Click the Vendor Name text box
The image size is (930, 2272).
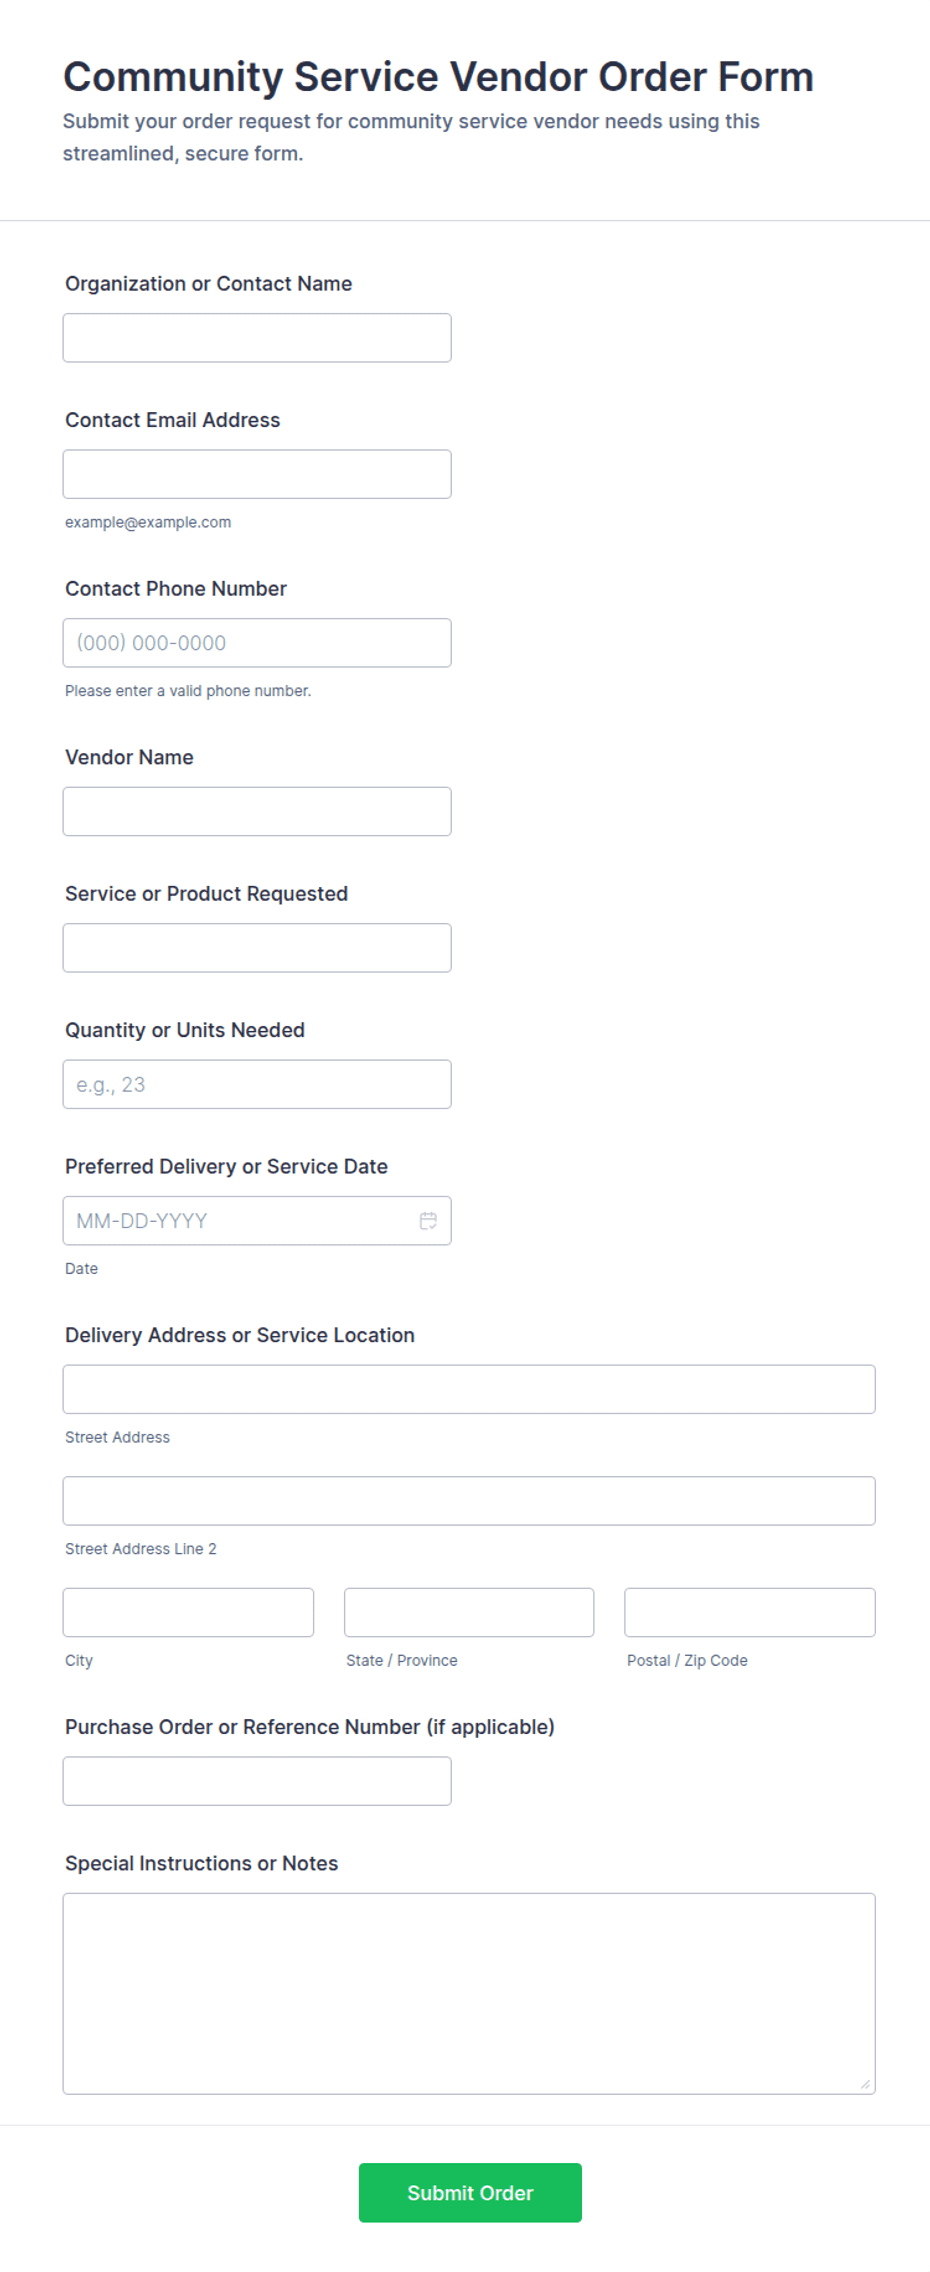(257, 811)
